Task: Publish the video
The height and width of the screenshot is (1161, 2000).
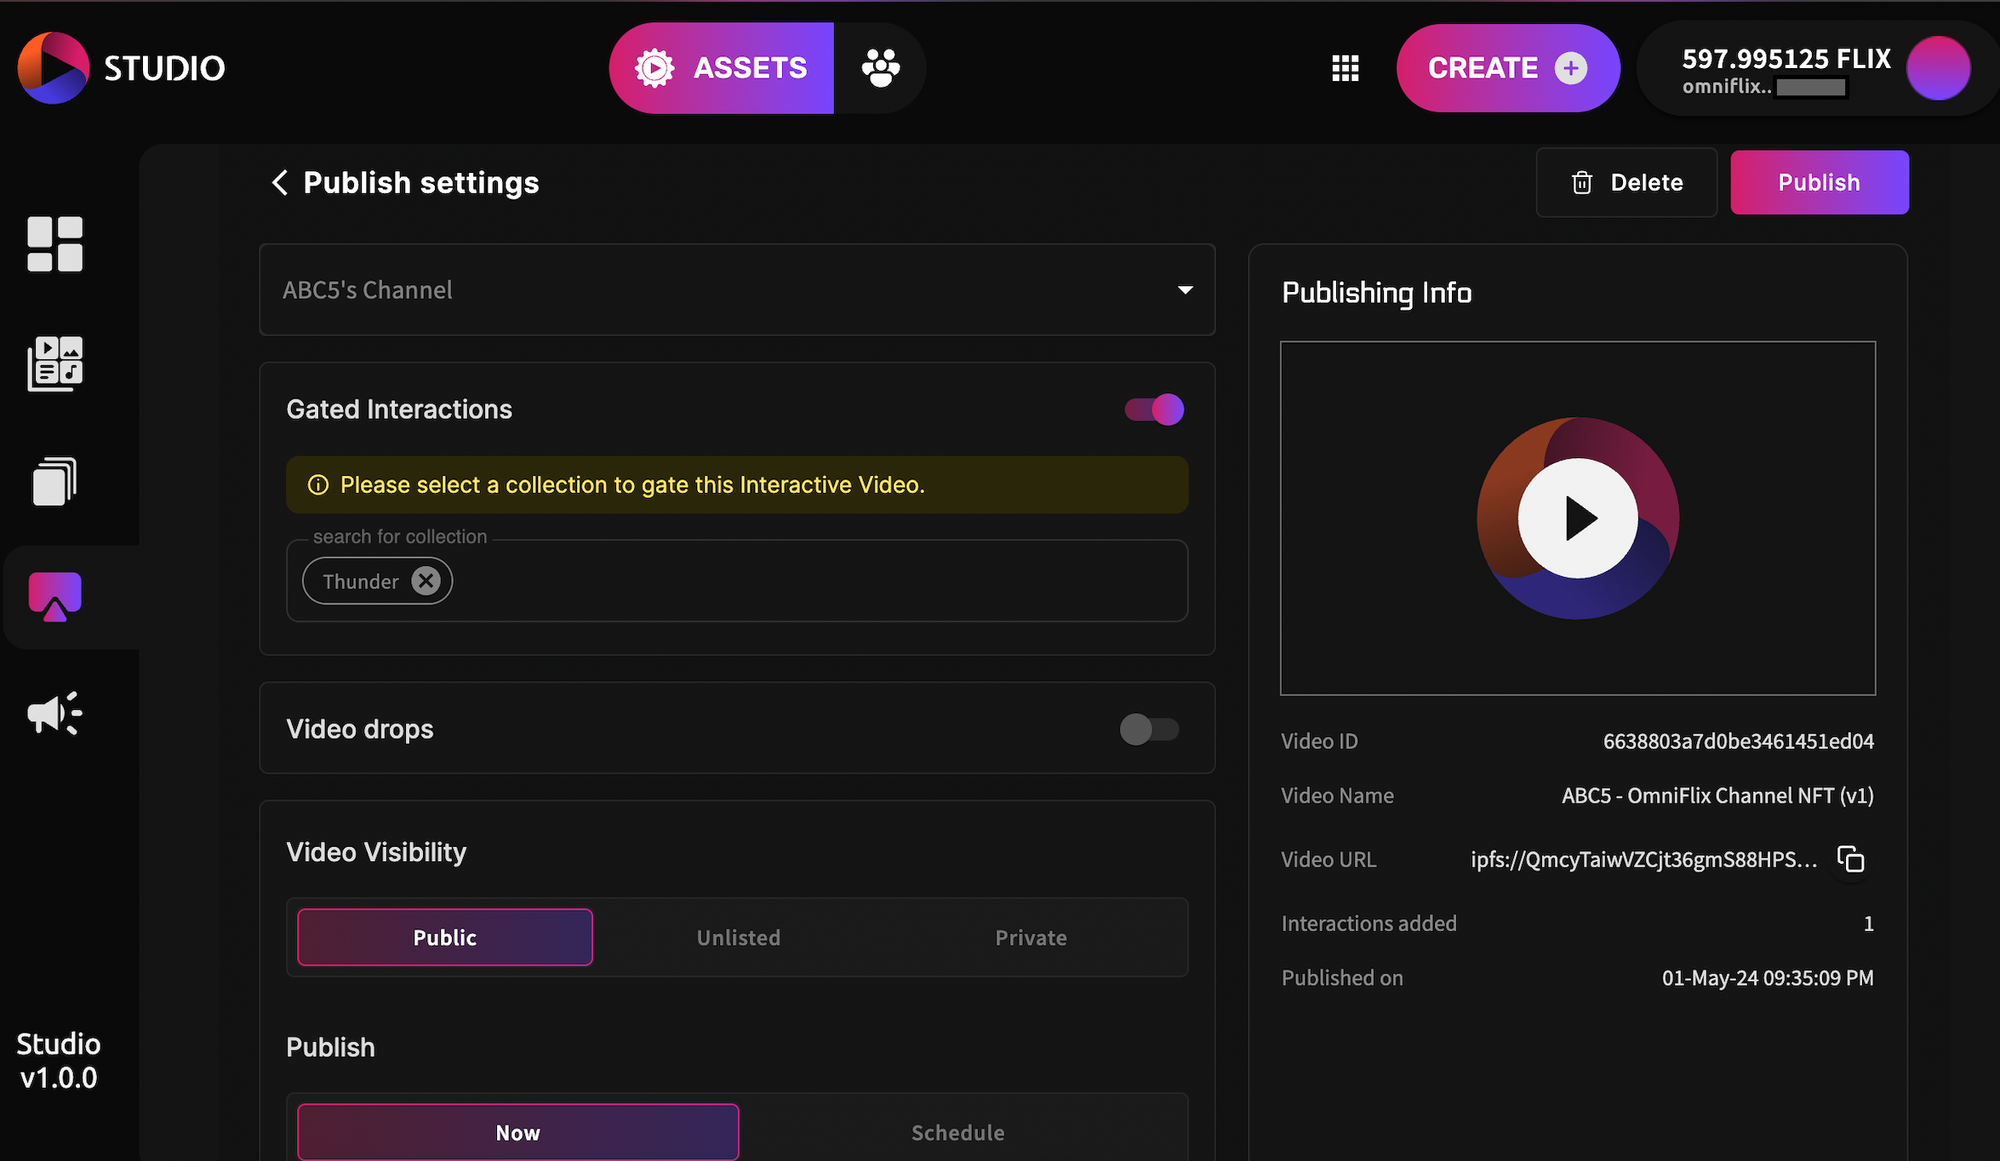Action: (1819, 183)
